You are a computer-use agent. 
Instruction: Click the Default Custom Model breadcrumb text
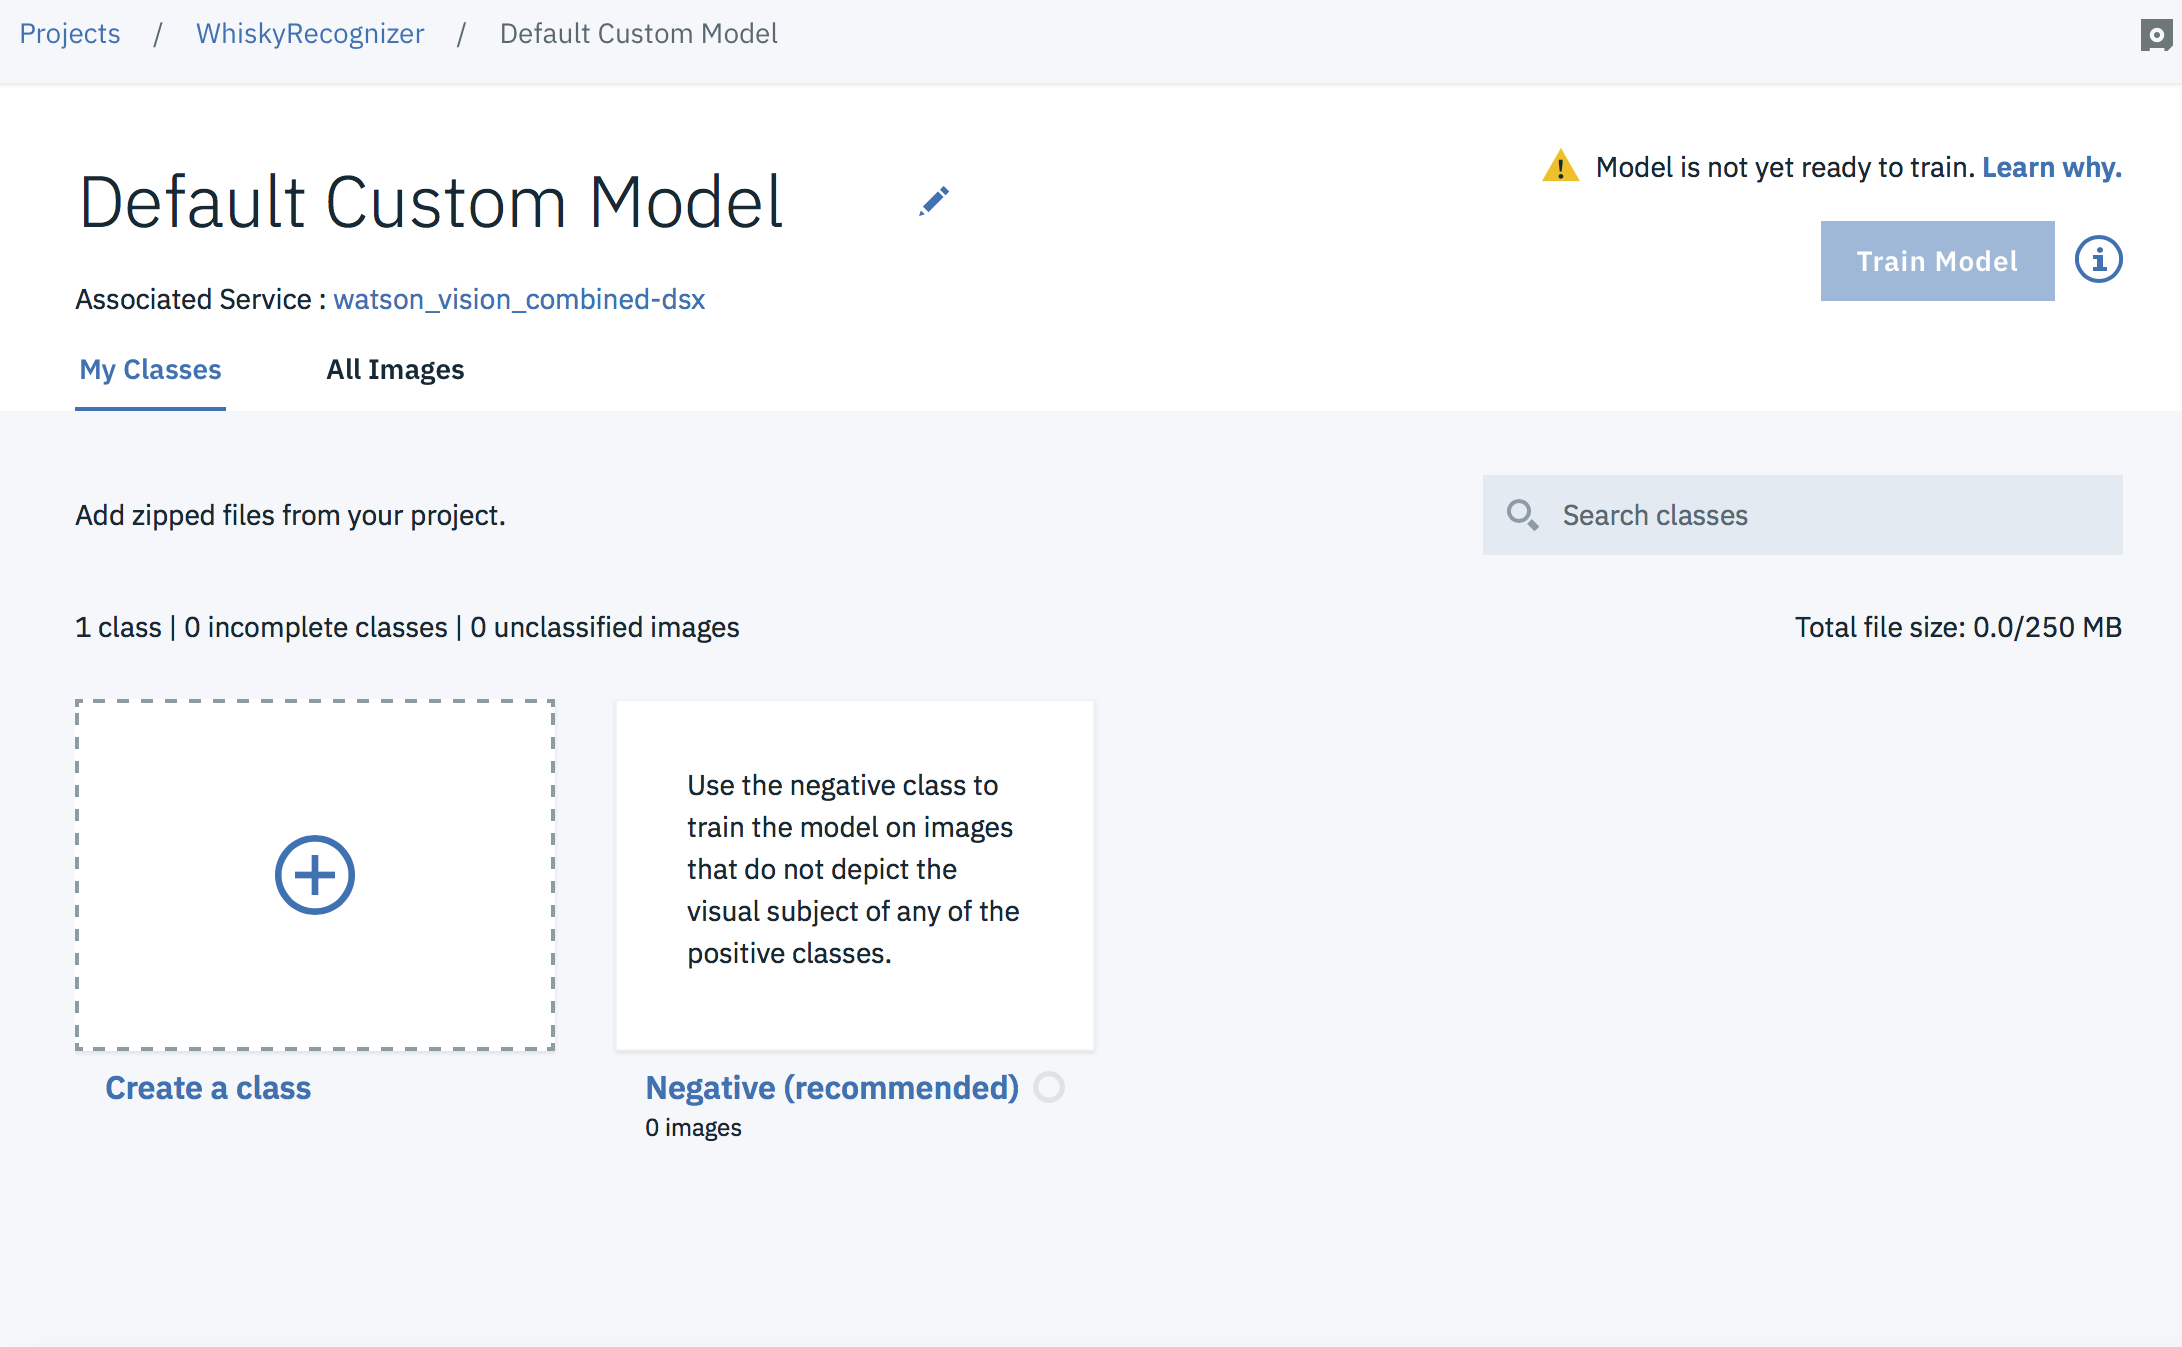click(638, 34)
